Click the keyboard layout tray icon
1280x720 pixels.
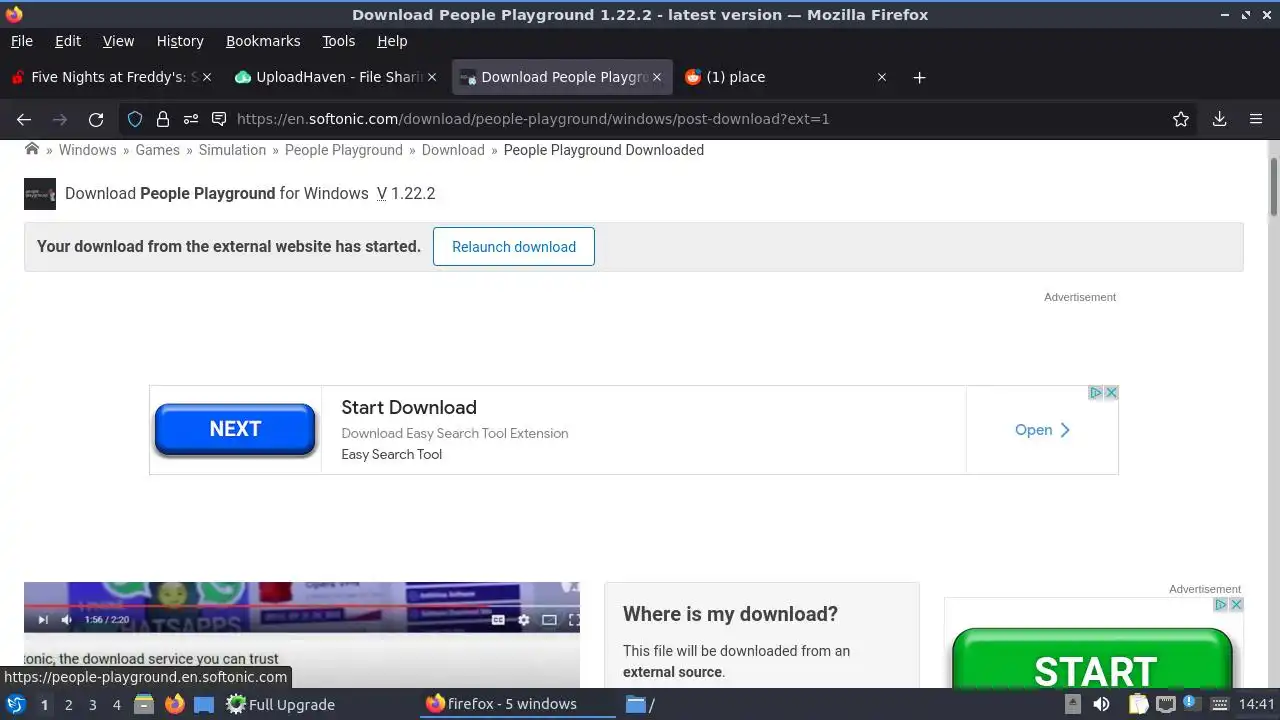tap(1221, 704)
